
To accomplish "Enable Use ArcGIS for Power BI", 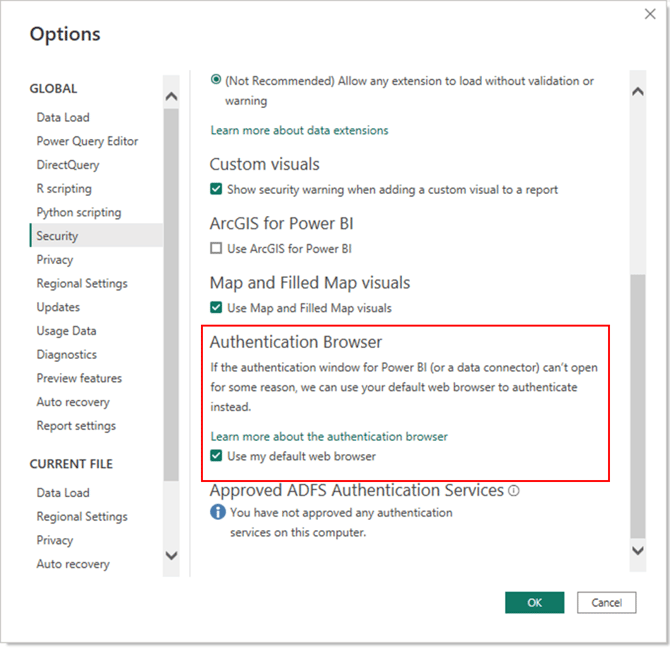I will pos(216,248).
